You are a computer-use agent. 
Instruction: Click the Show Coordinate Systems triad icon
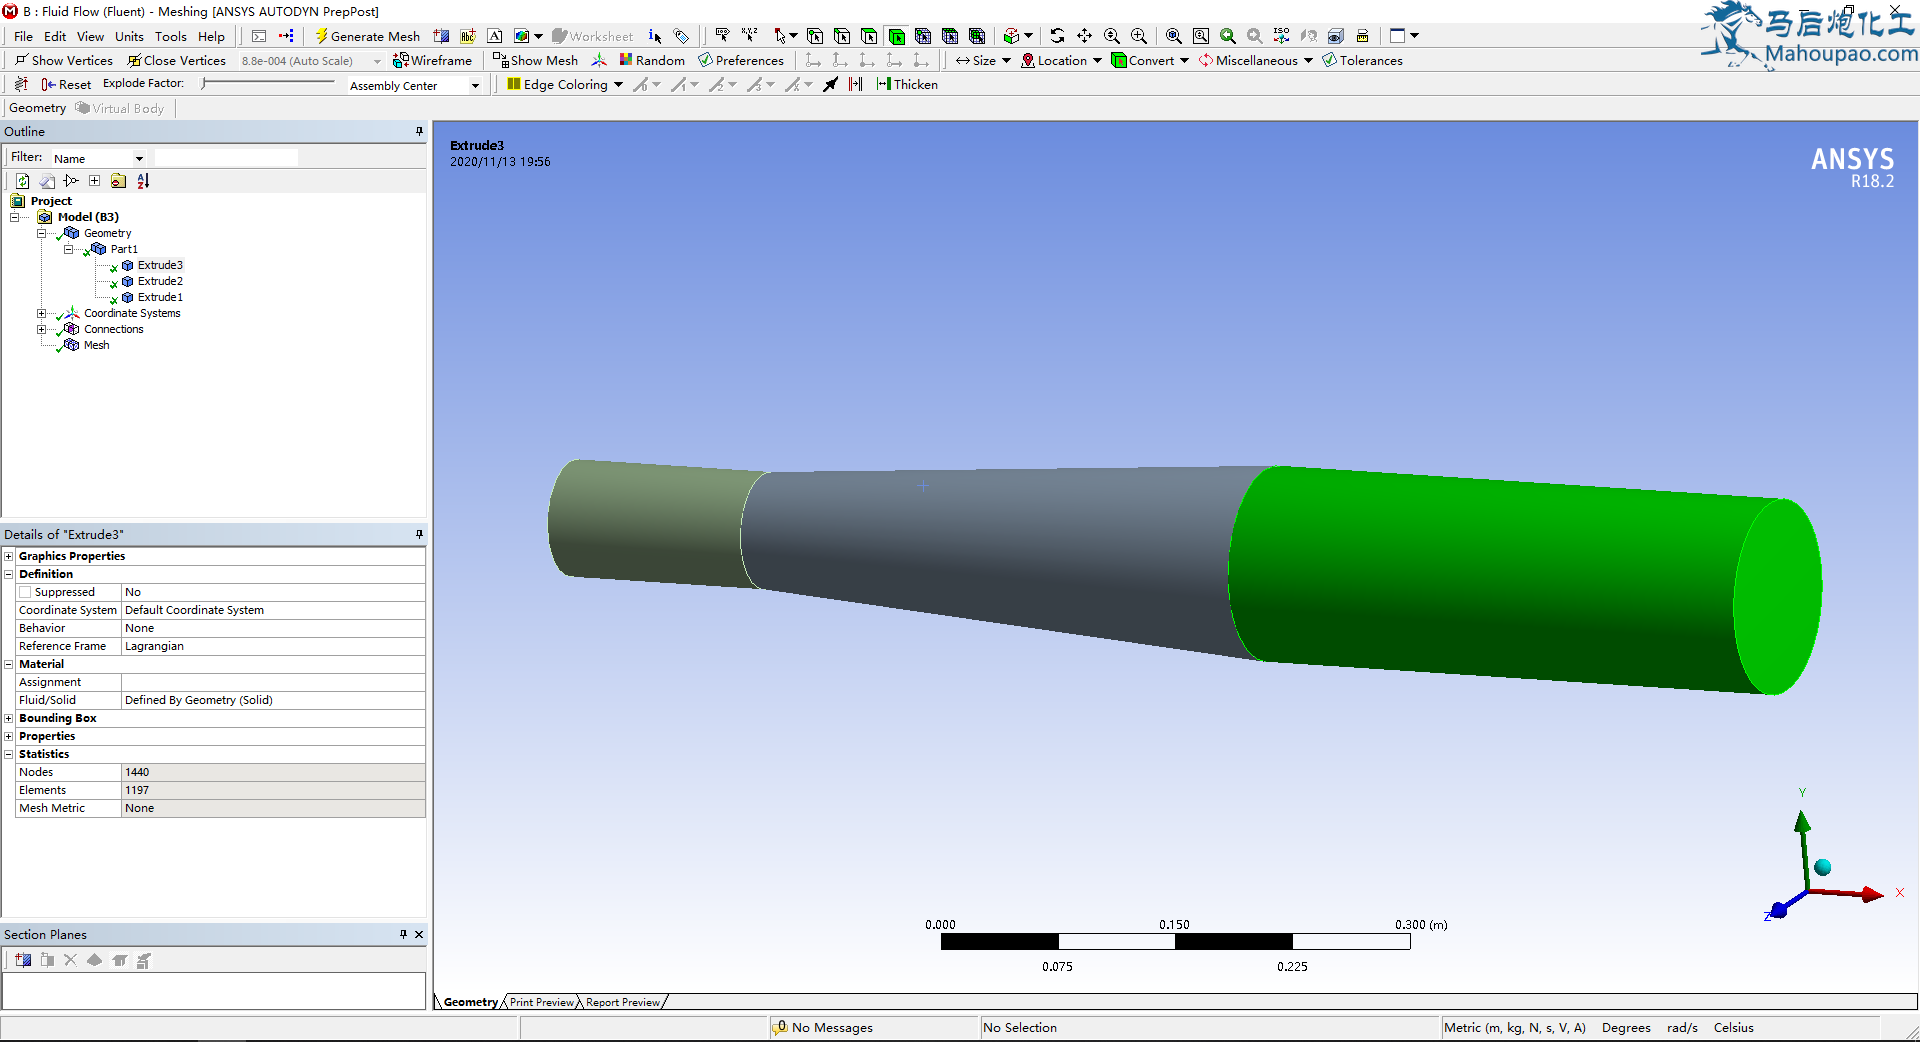(599, 60)
